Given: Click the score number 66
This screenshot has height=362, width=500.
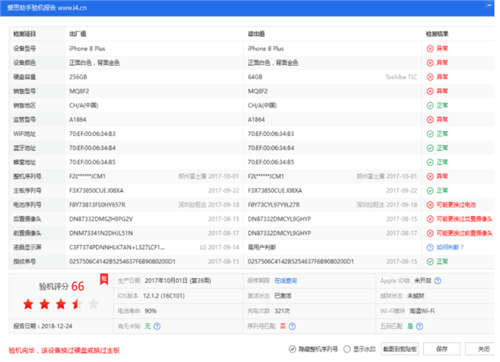Looking at the screenshot, I should tap(78, 286).
